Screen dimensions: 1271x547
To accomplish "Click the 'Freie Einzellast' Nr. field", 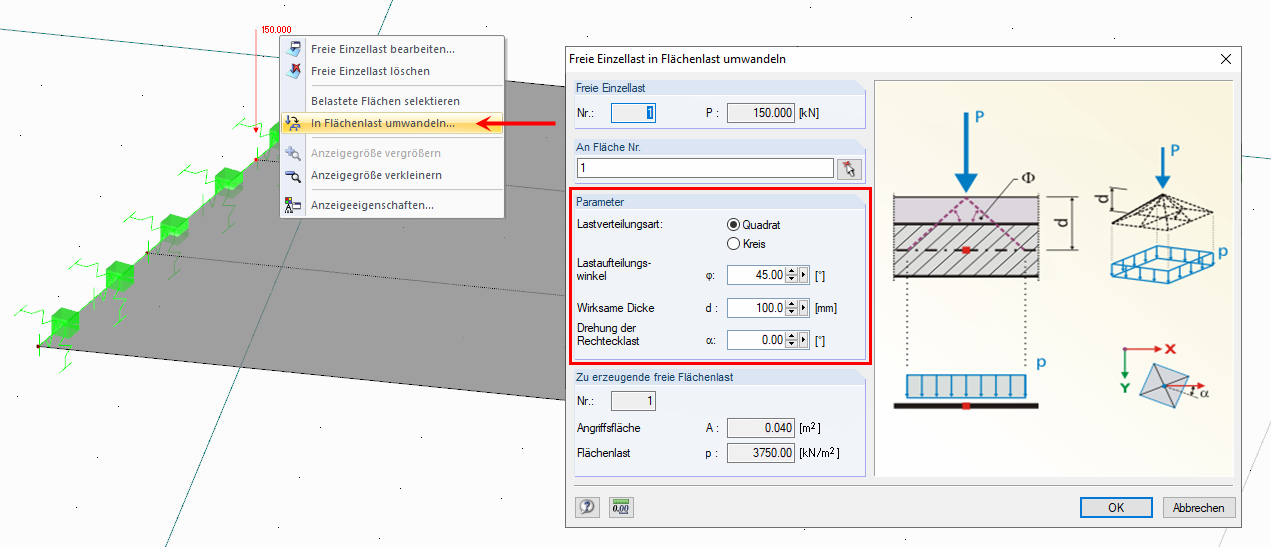I will point(633,113).
